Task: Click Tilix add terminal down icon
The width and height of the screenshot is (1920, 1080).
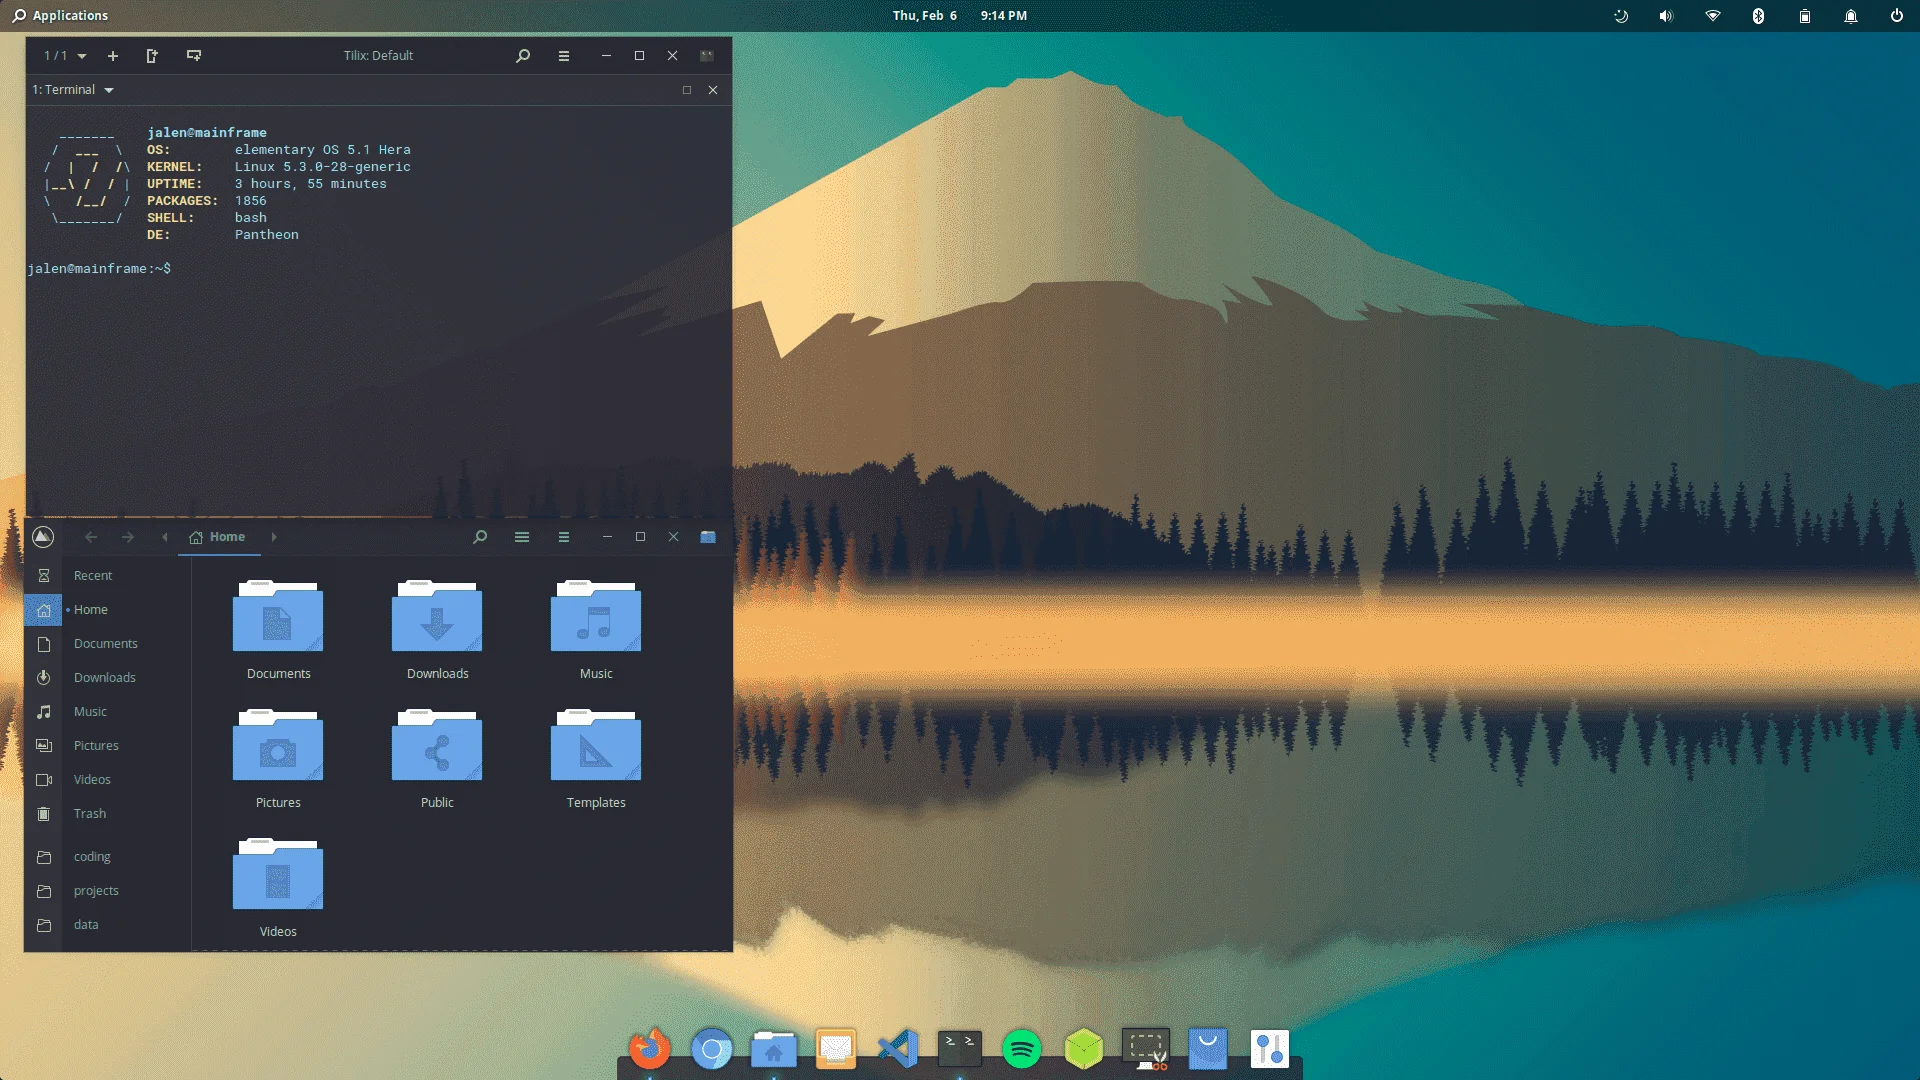Action: (194, 56)
